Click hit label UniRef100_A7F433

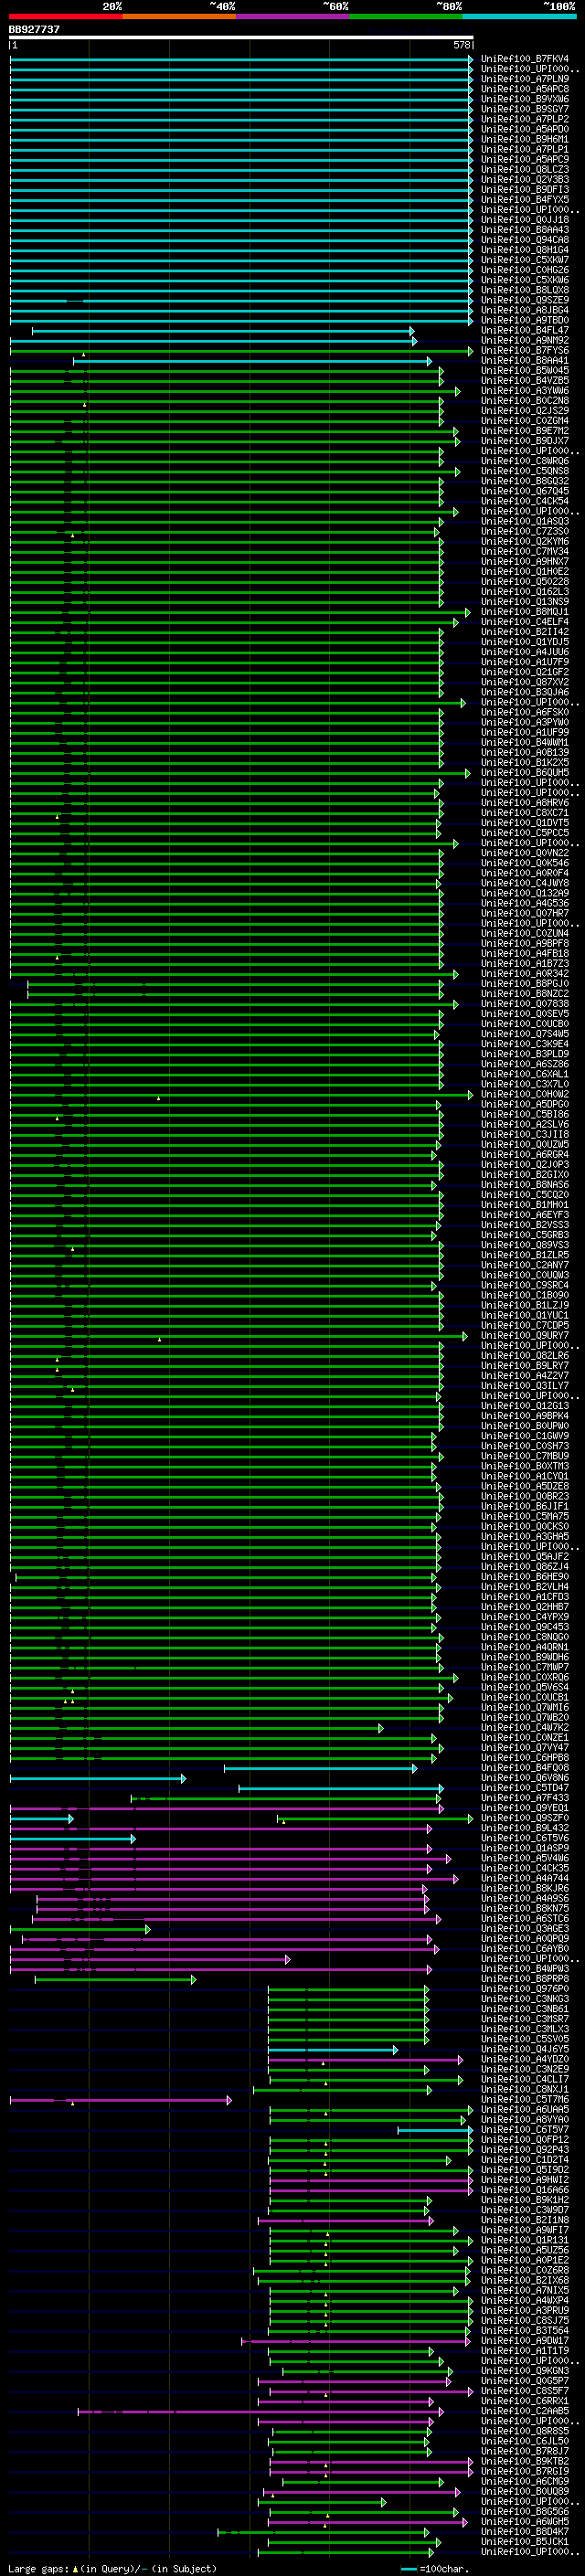point(525,1797)
